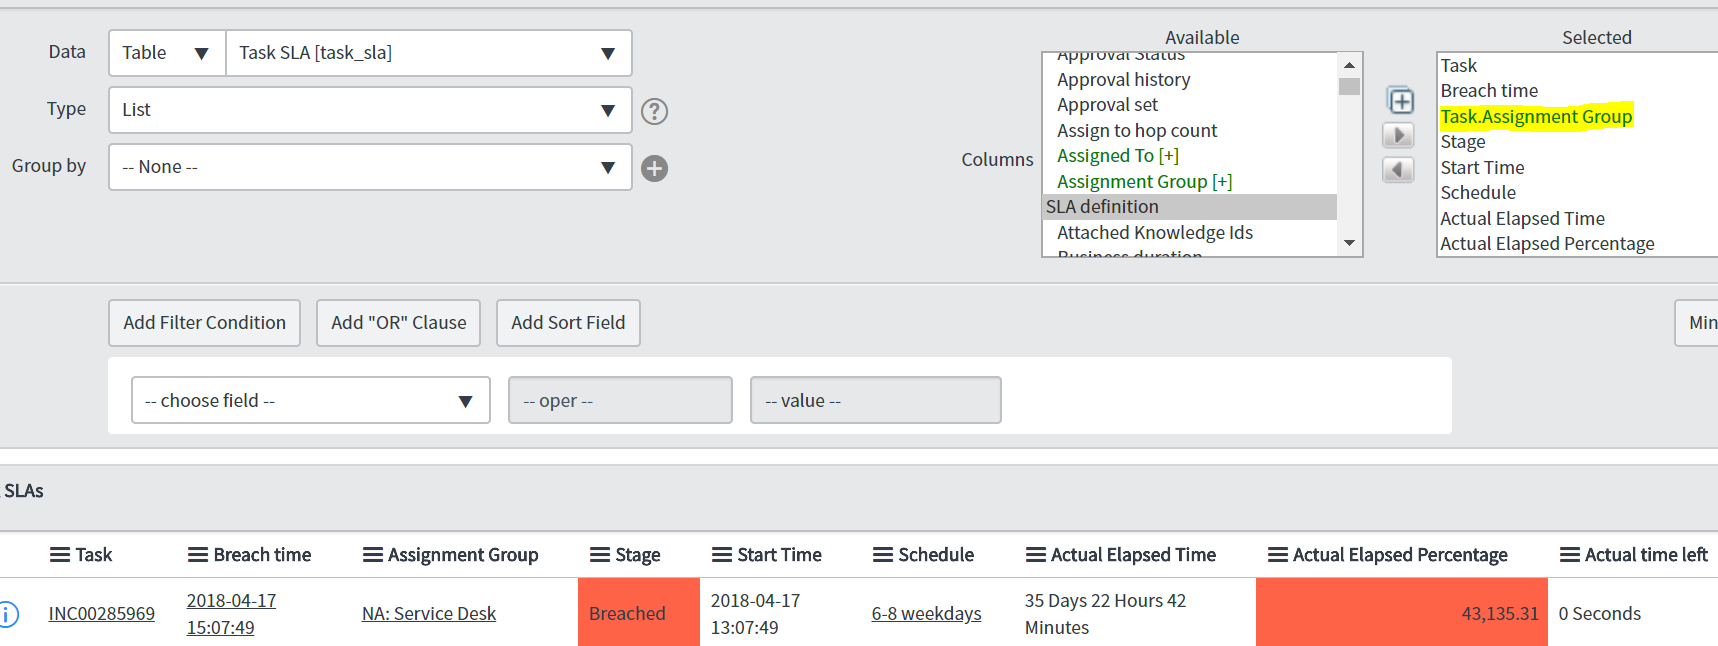Open the 6-8 weekdays schedule link
The width and height of the screenshot is (1718, 646).
[926, 614]
